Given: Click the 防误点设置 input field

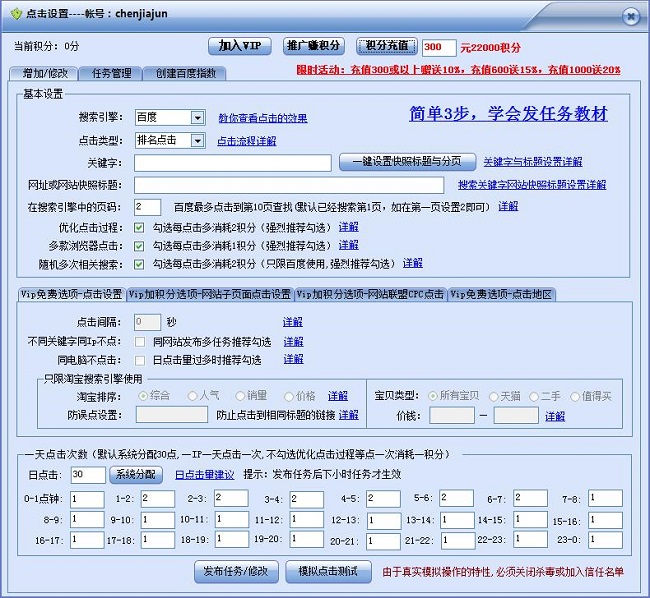Looking at the screenshot, I should (x=172, y=415).
